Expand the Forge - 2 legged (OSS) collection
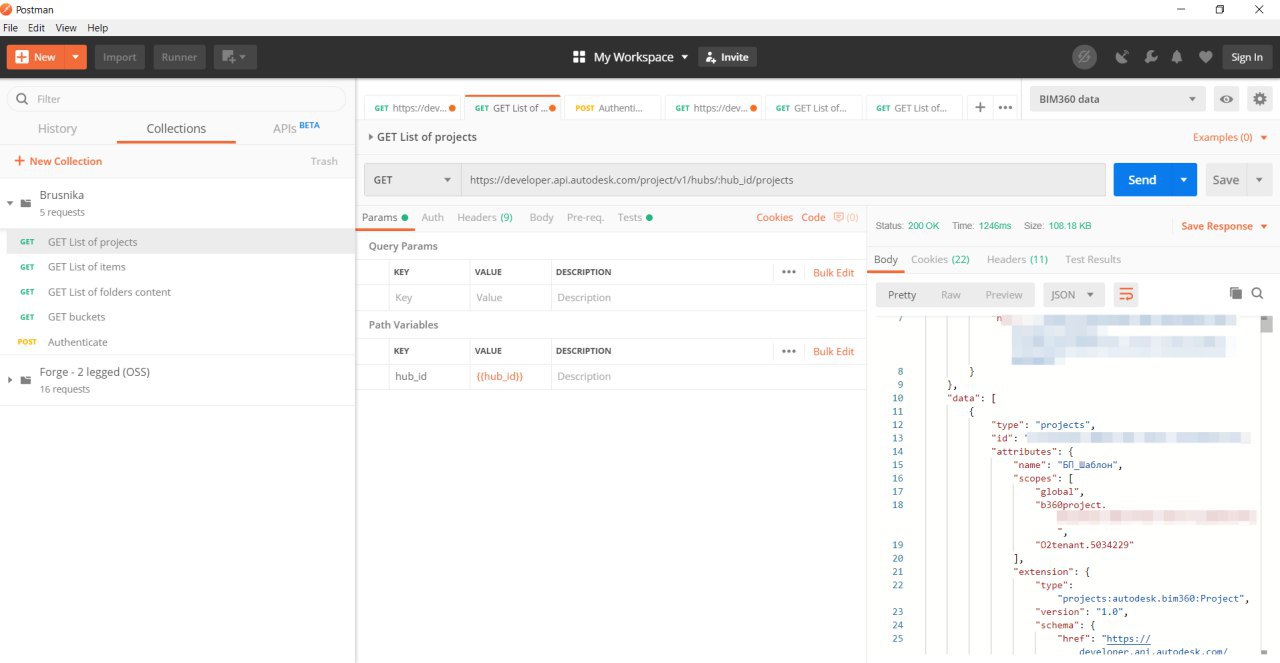The width and height of the screenshot is (1280, 663). (x=10, y=380)
